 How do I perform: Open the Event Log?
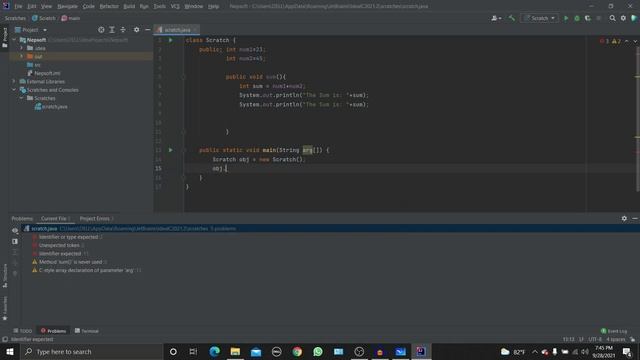614,331
